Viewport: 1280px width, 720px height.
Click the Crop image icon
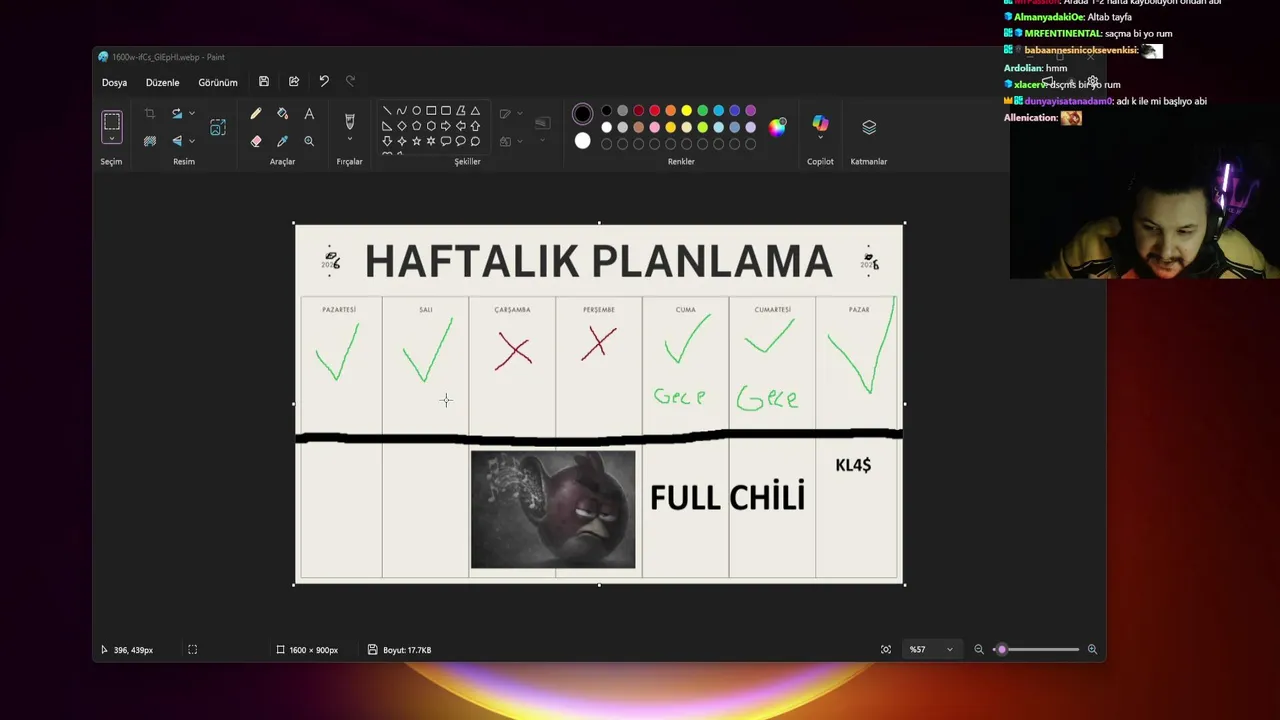[149, 113]
